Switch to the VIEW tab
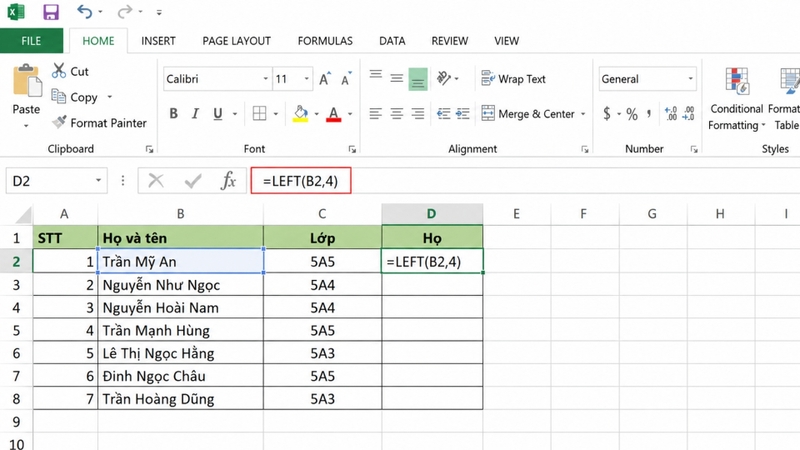Image resolution: width=800 pixels, height=450 pixels. tap(506, 41)
